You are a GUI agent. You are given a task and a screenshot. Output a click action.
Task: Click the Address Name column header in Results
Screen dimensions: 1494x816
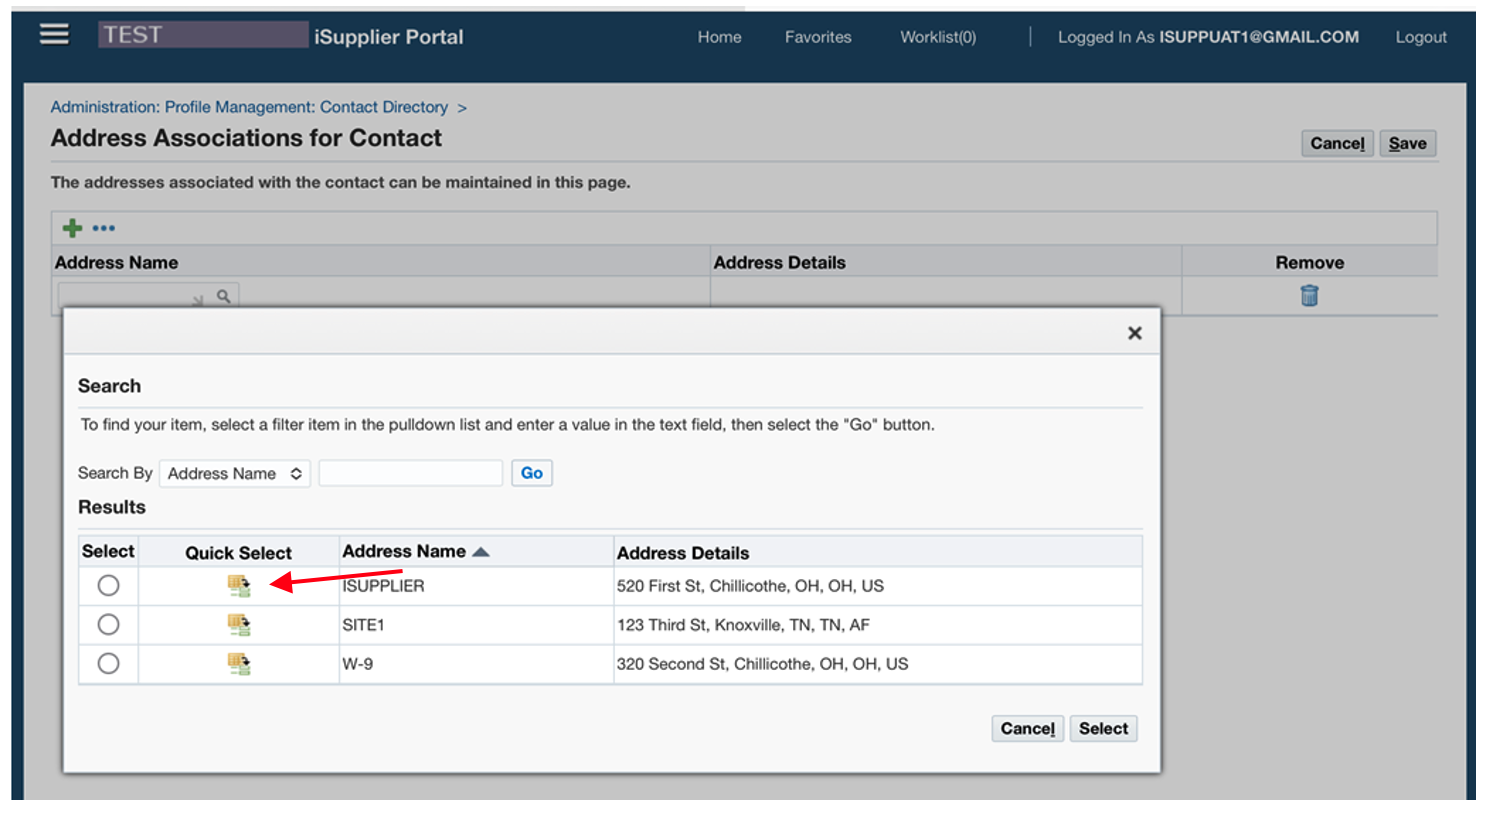(404, 552)
